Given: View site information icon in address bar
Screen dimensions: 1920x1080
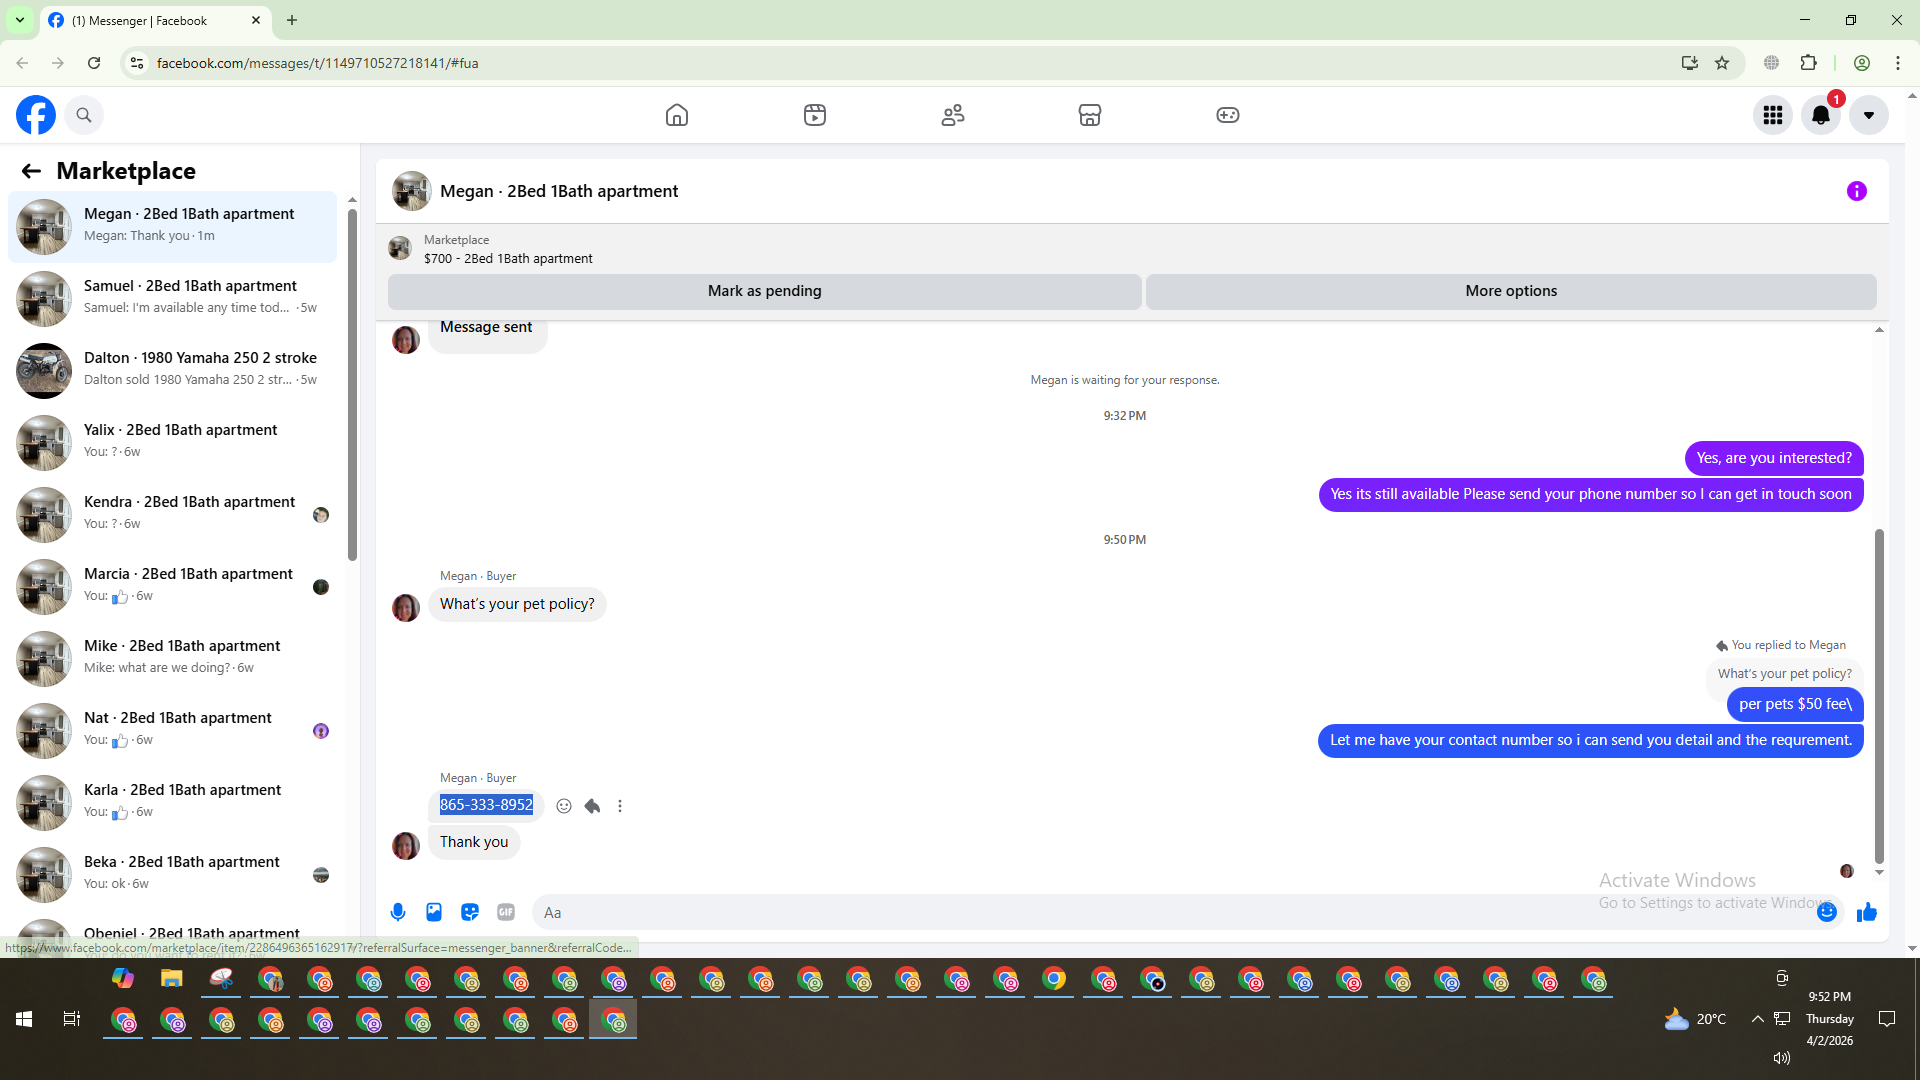Looking at the screenshot, I should (x=137, y=63).
